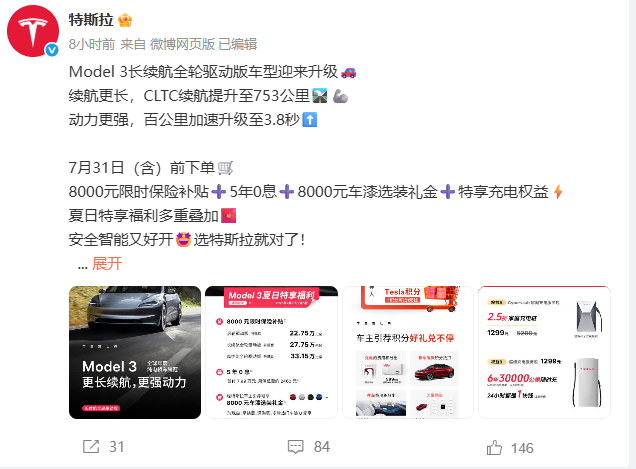This screenshot has height=469, width=636.
Task: Open the Model 3 更长续航 image thumbnail
Action: pyautogui.click(x=135, y=352)
